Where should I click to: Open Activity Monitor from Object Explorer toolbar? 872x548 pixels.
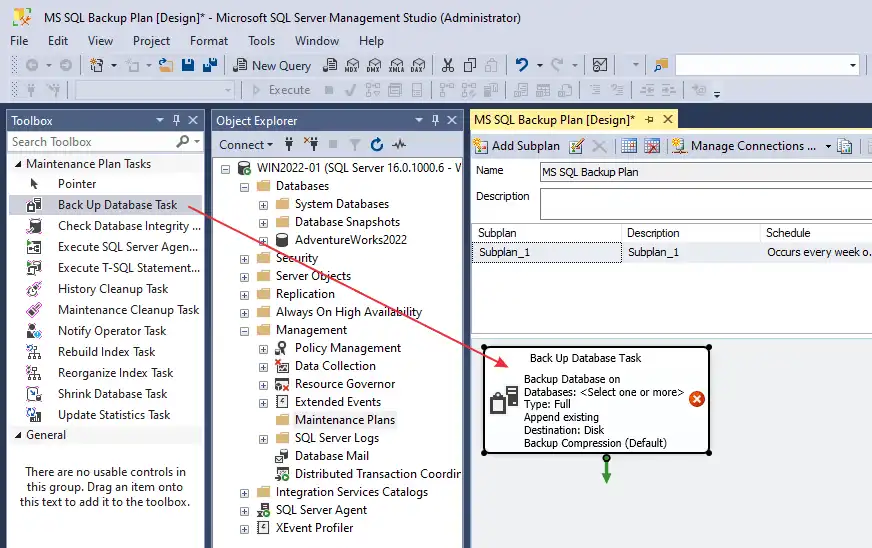(399, 145)
